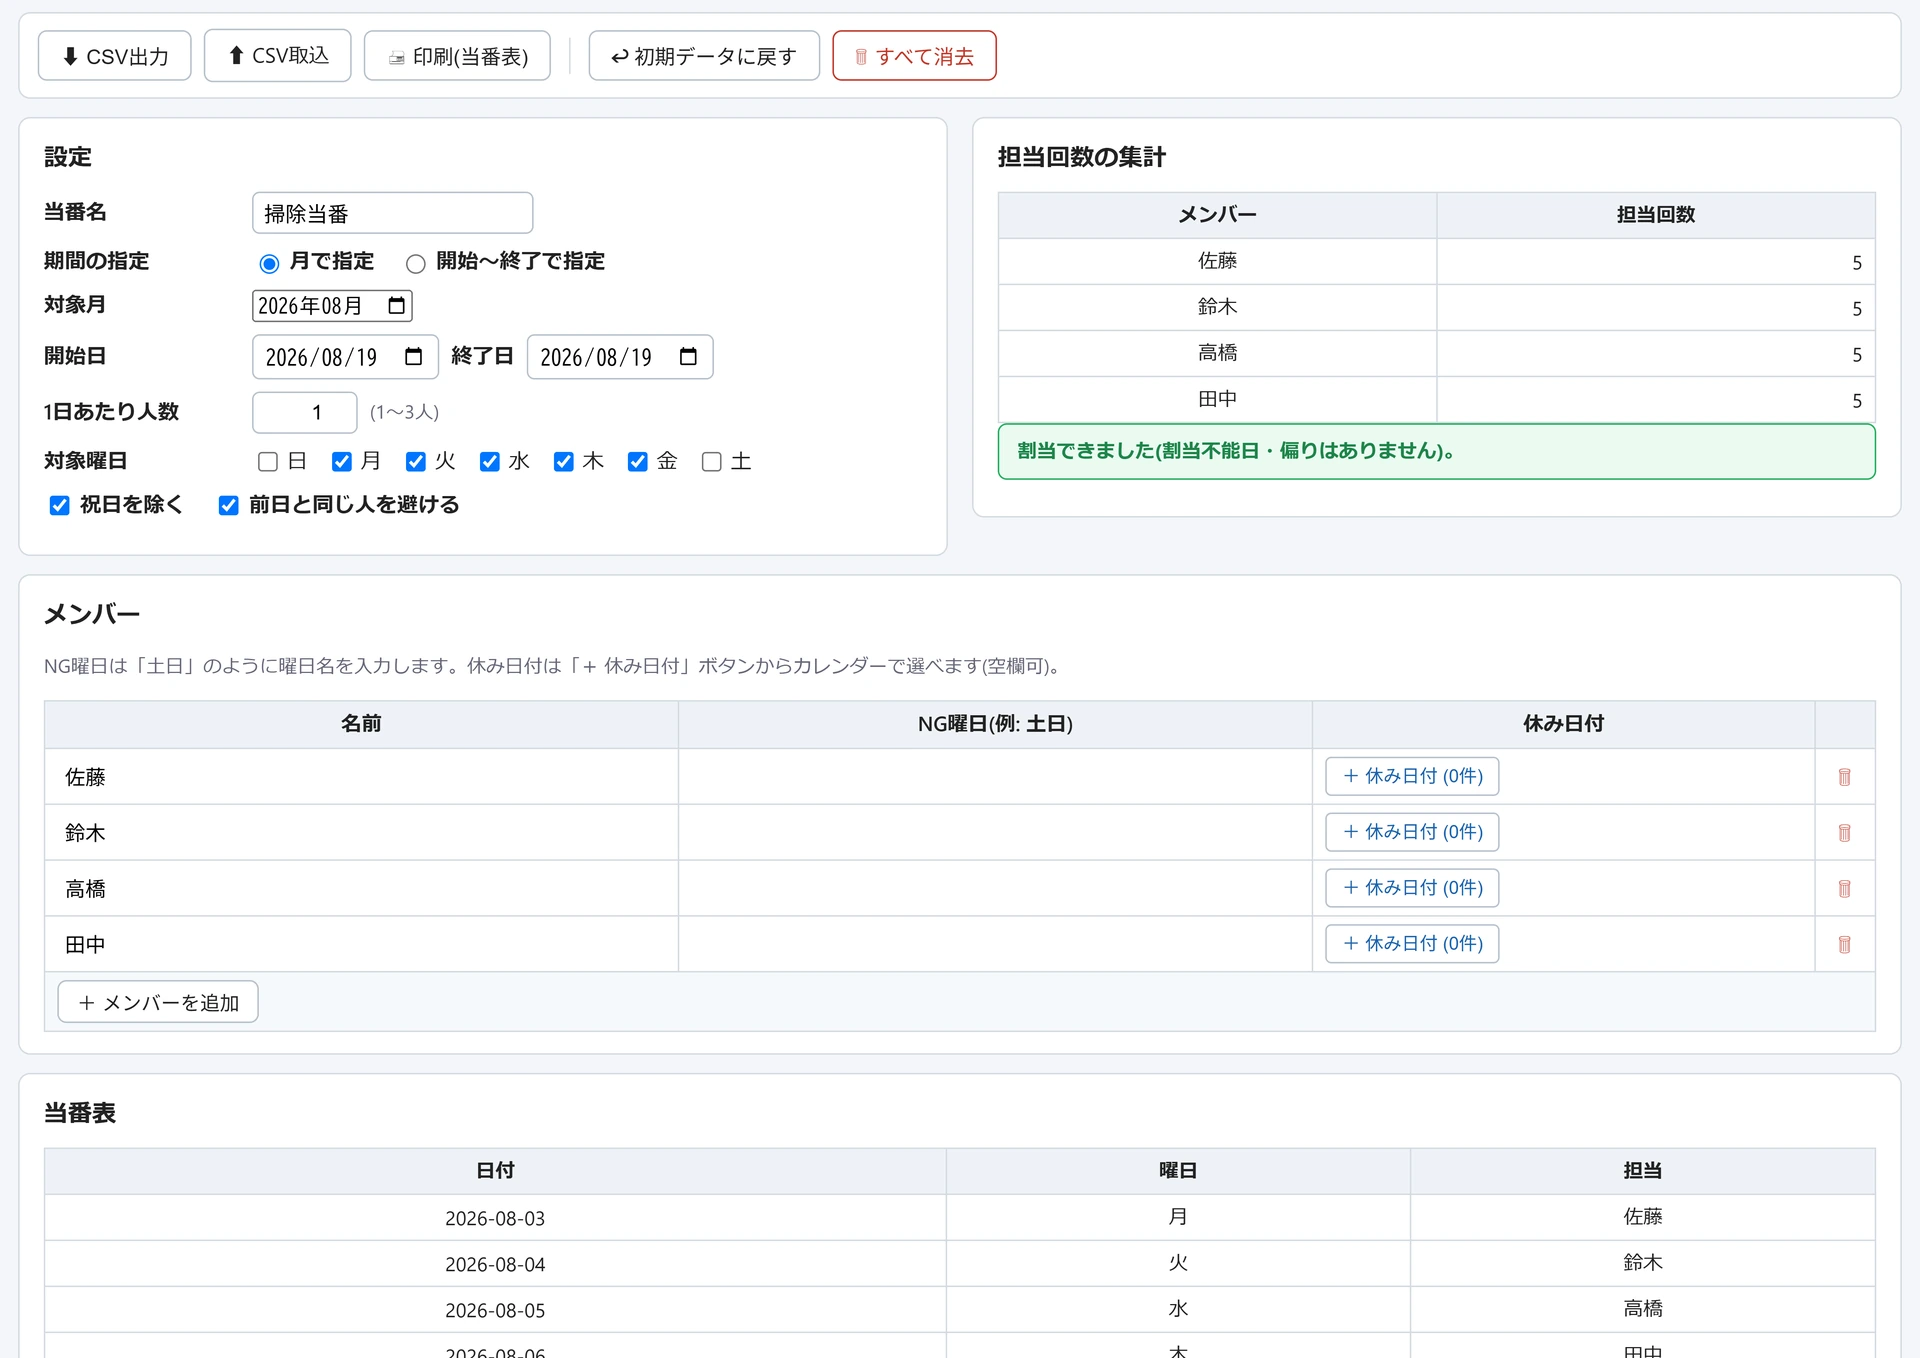Enable the 土 weekday checkbox
The height and width of the screenshot is (1358, 1920).
click(x=712, y=461)
